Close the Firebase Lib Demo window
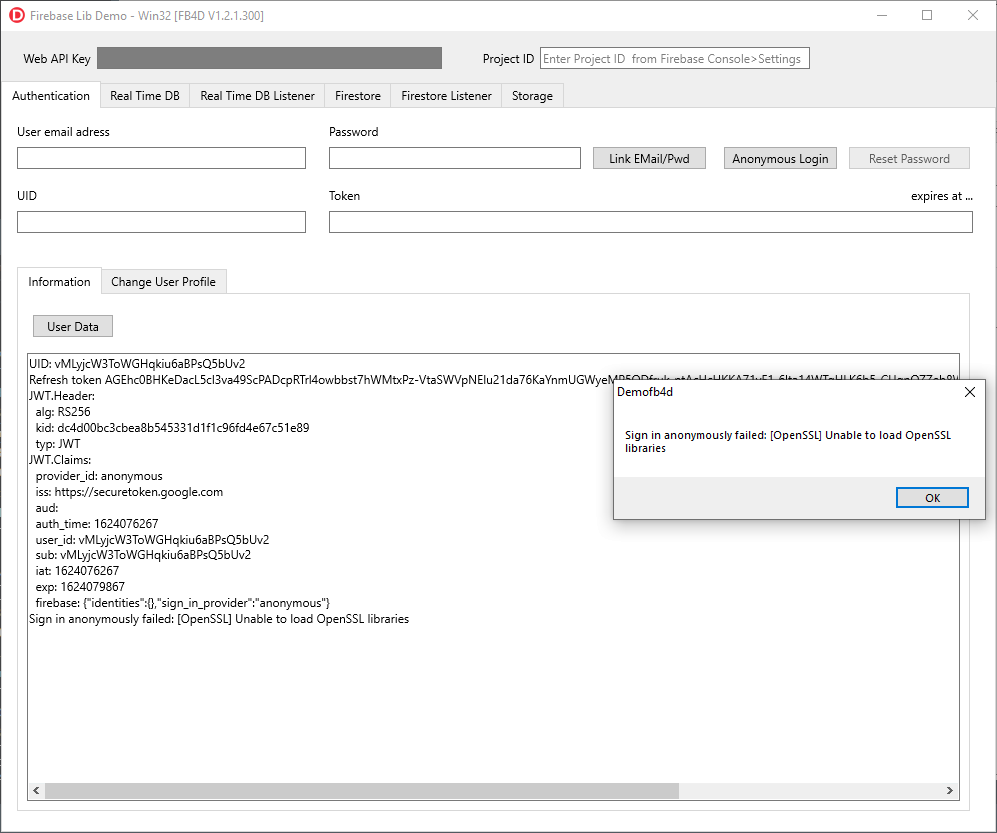The image size is (997, 833). click(973, 15)
